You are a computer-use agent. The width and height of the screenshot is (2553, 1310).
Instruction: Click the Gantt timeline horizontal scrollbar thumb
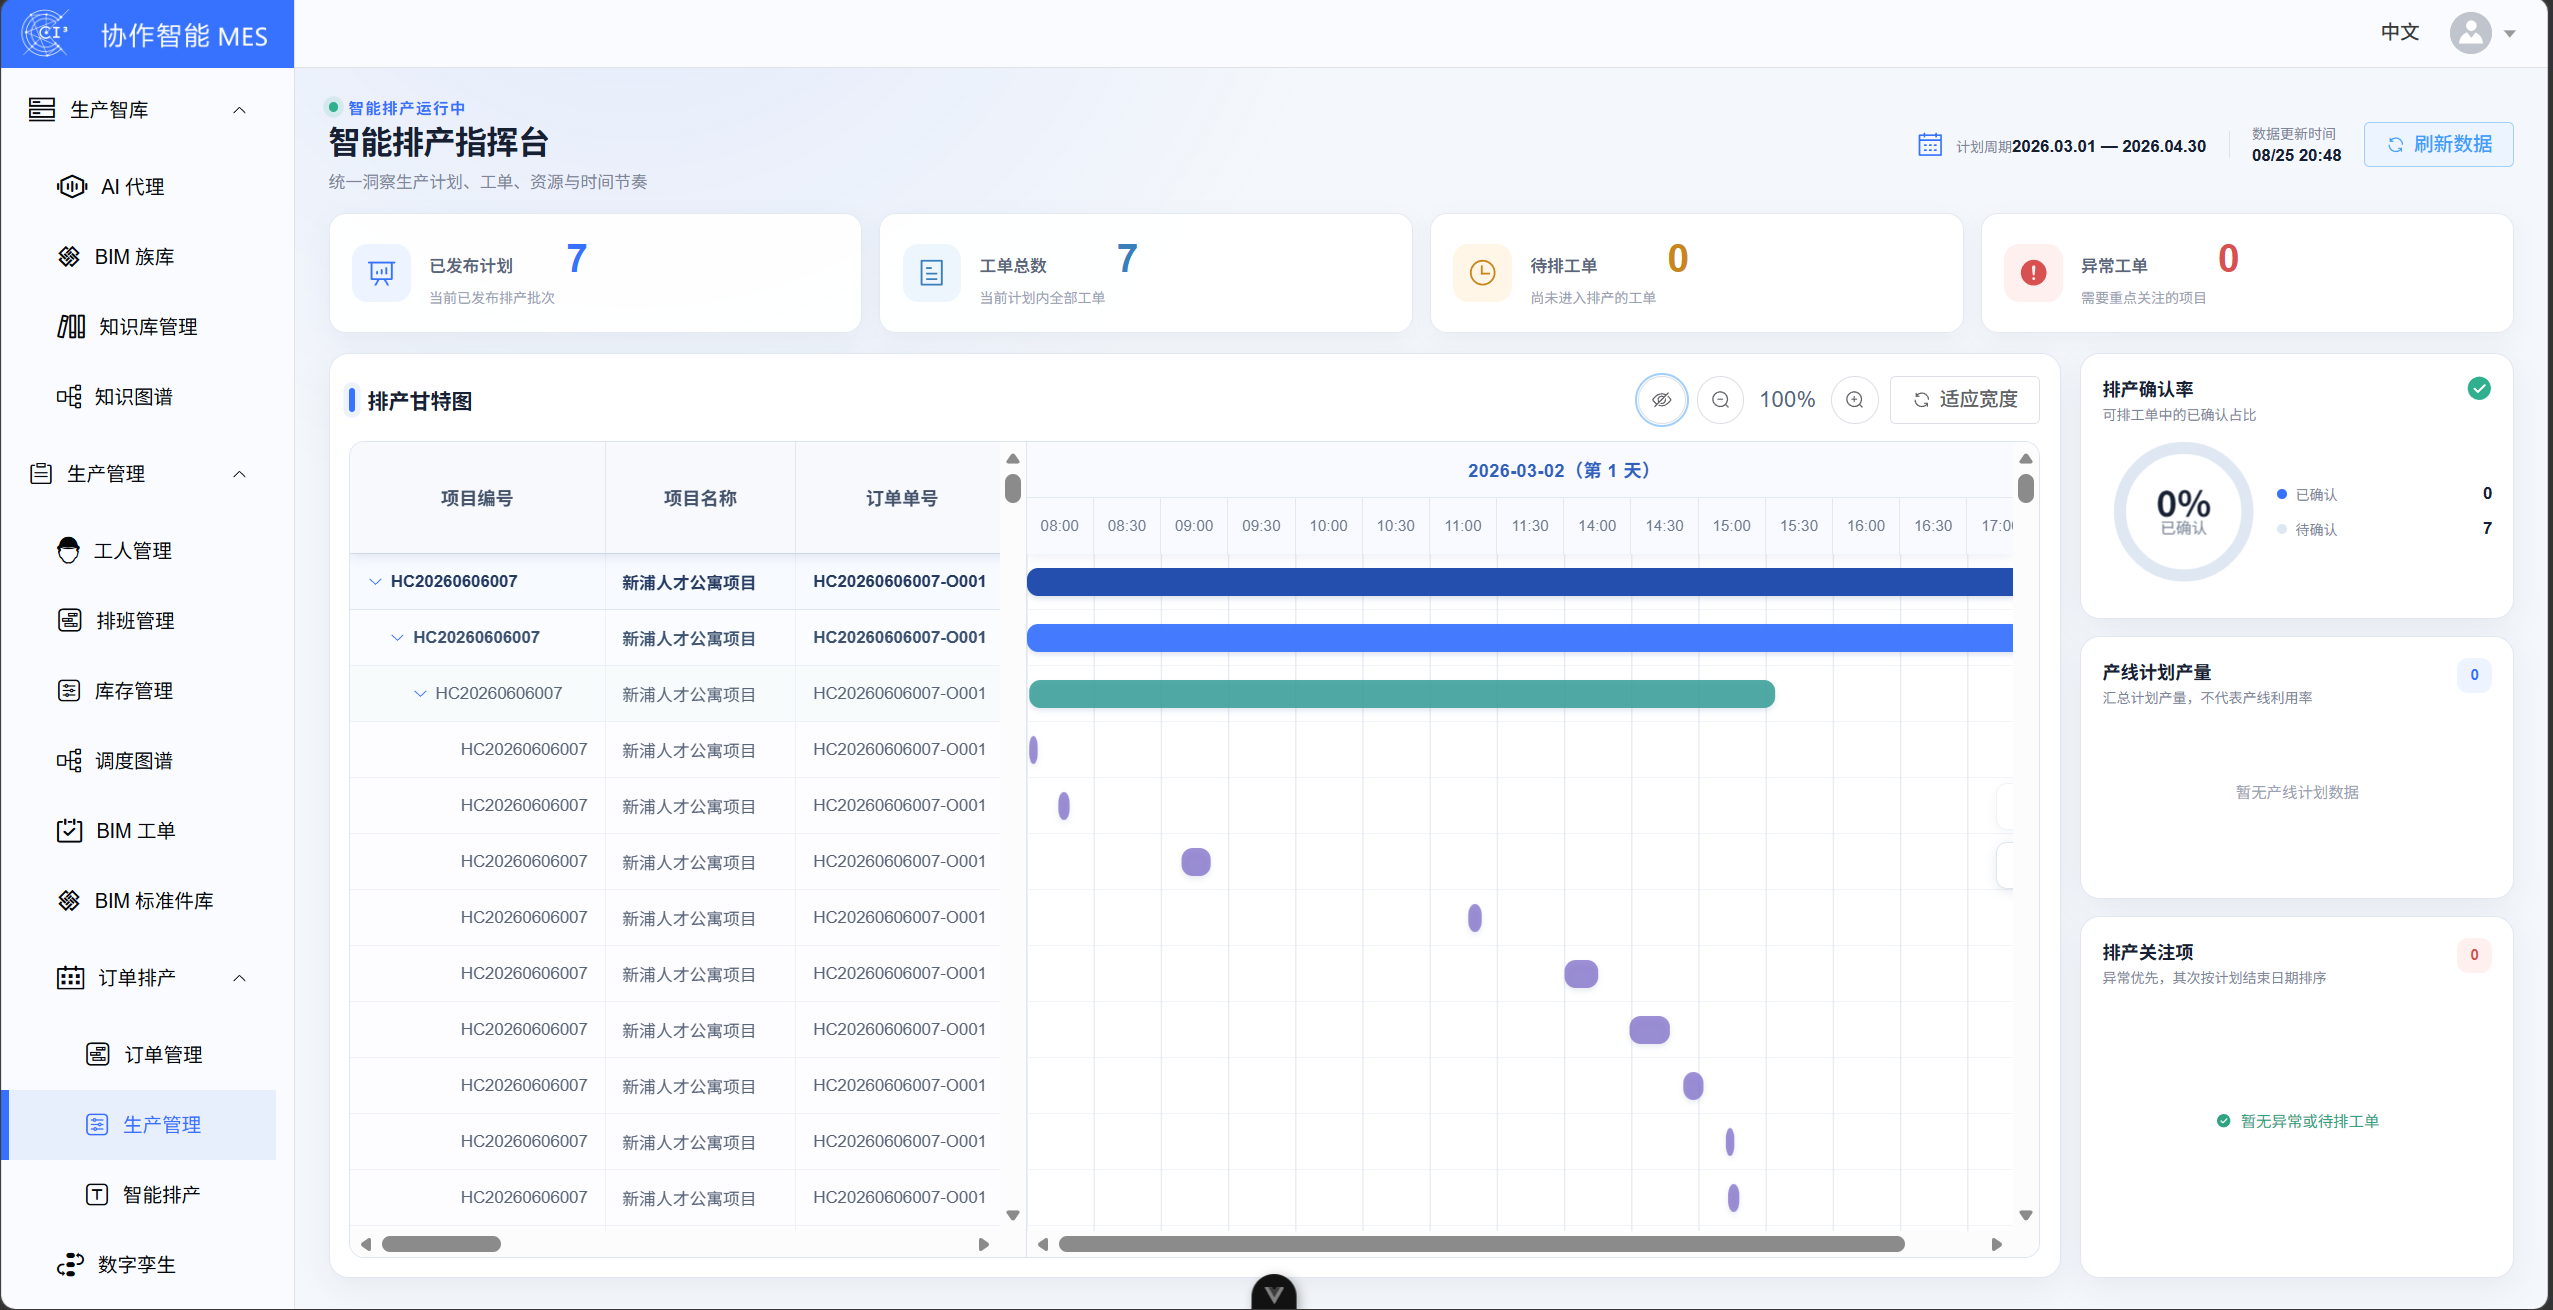(1481, 1244)
